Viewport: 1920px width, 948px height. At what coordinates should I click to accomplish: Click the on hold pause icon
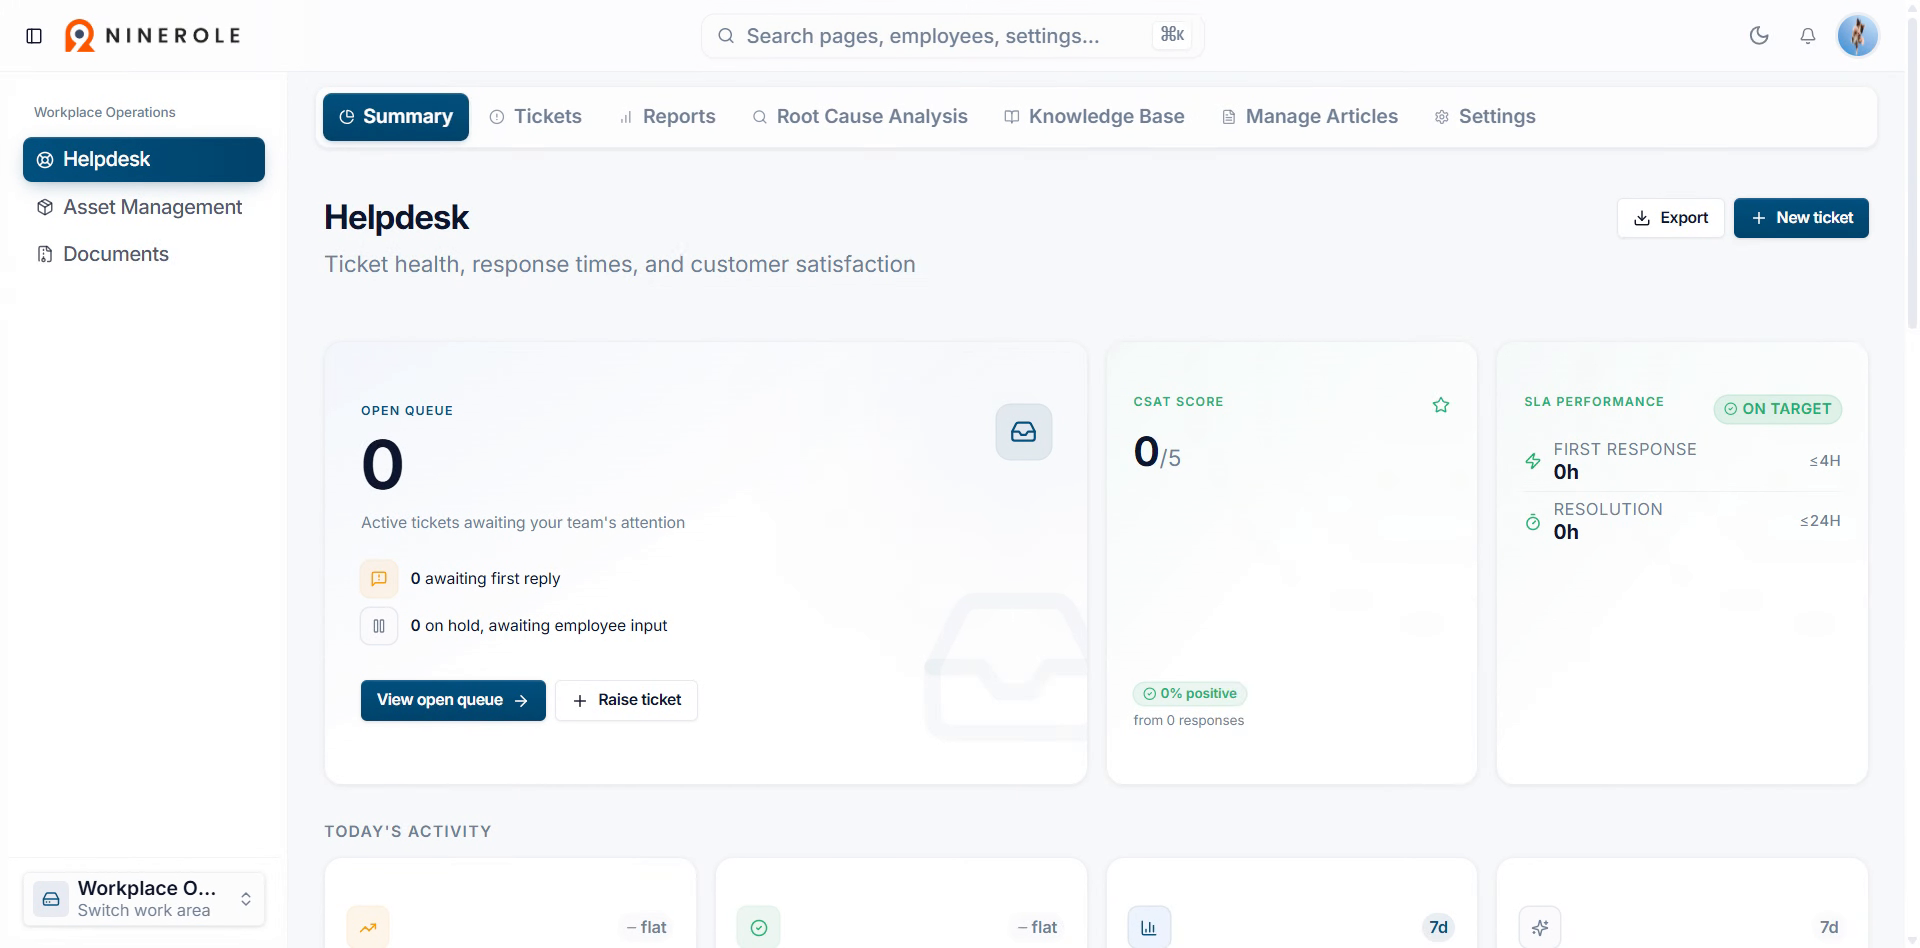pos(379,626)
